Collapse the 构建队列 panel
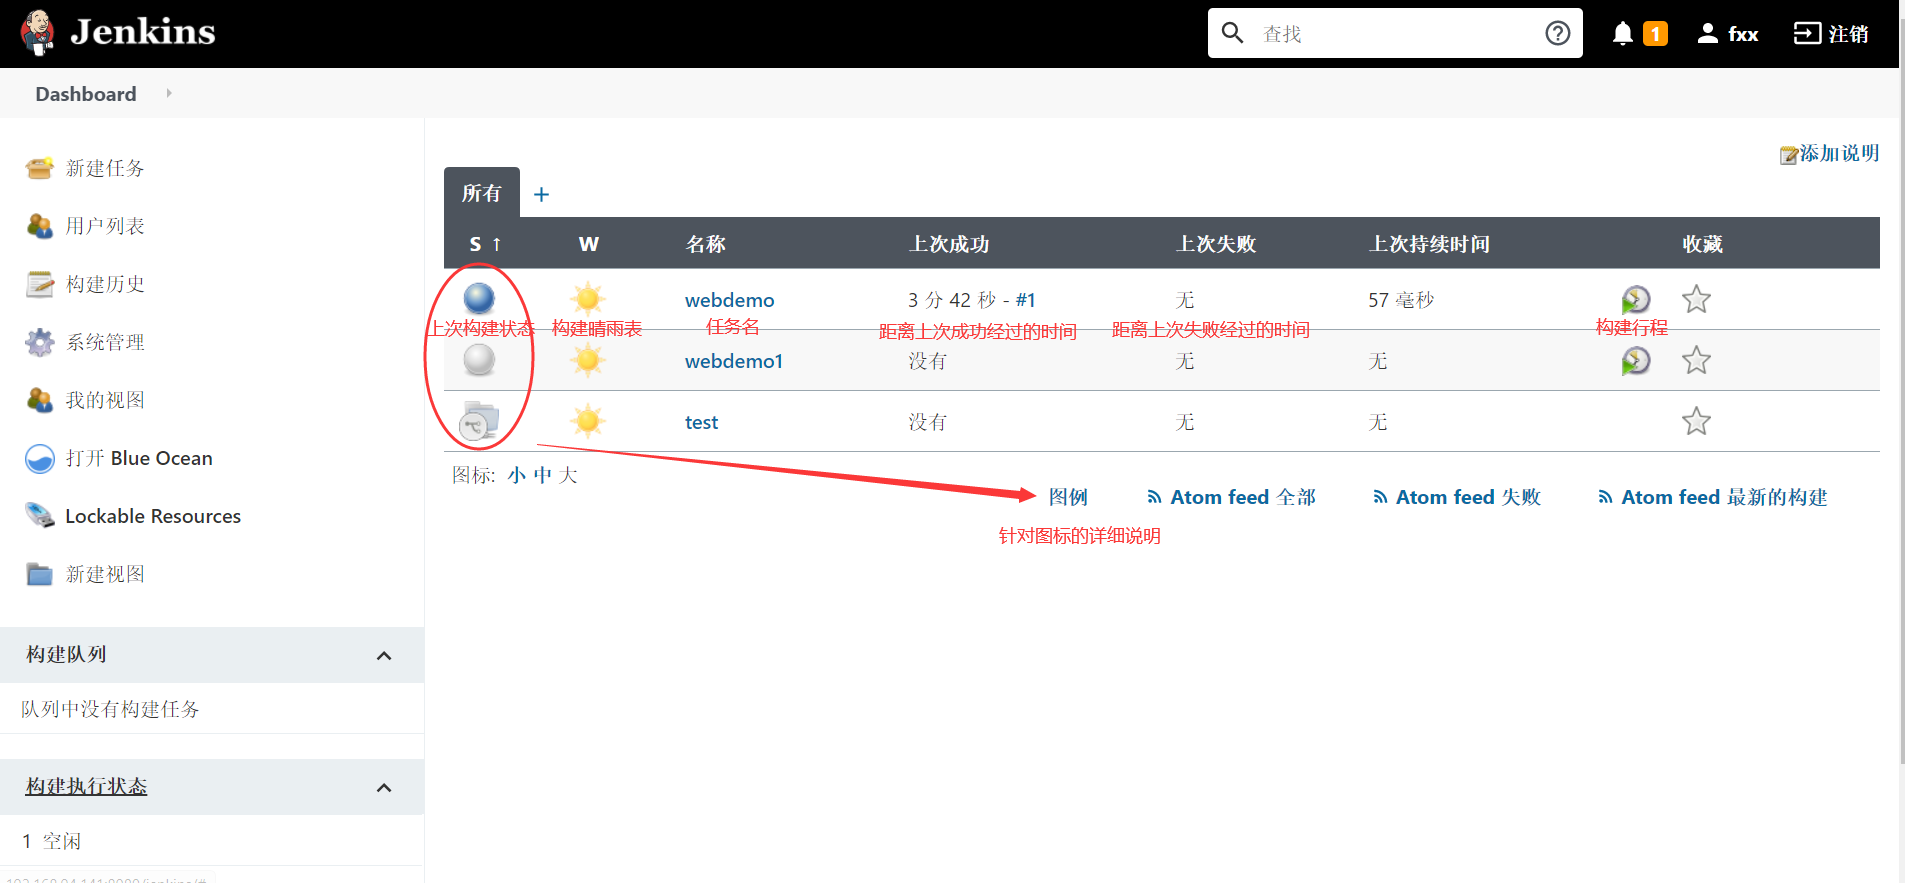Image resolution: width=1905 pixels, height=883 pixels. 384,656
